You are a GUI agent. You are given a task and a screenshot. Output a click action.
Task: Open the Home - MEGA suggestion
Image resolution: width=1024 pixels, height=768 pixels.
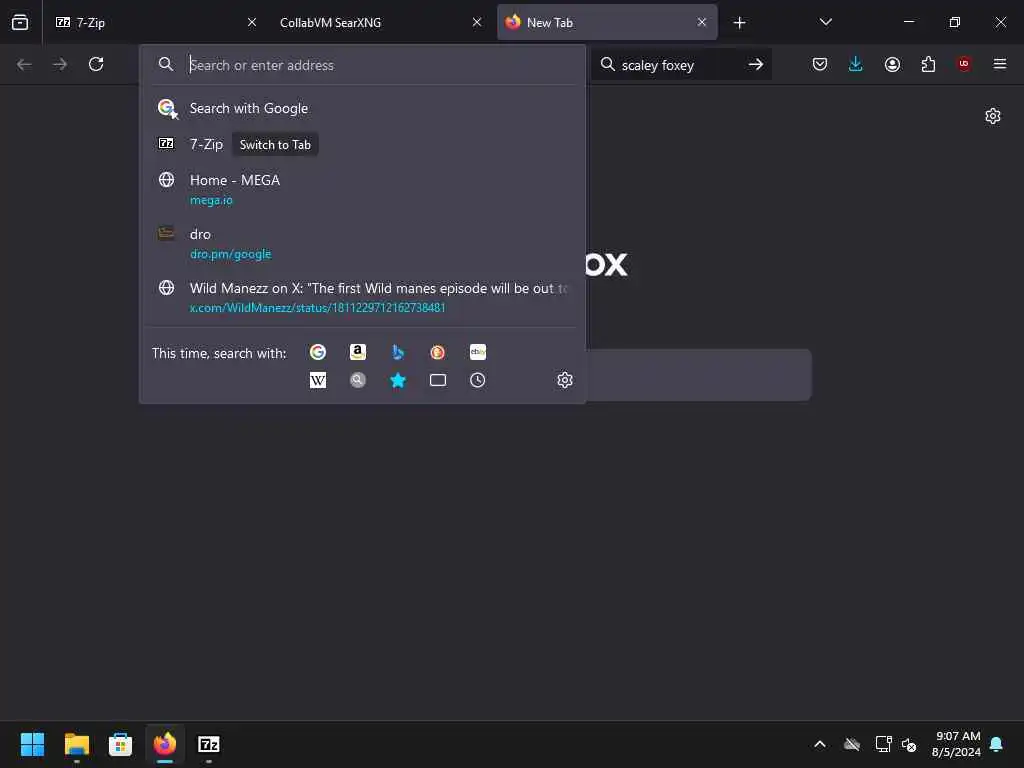[362, 189]
